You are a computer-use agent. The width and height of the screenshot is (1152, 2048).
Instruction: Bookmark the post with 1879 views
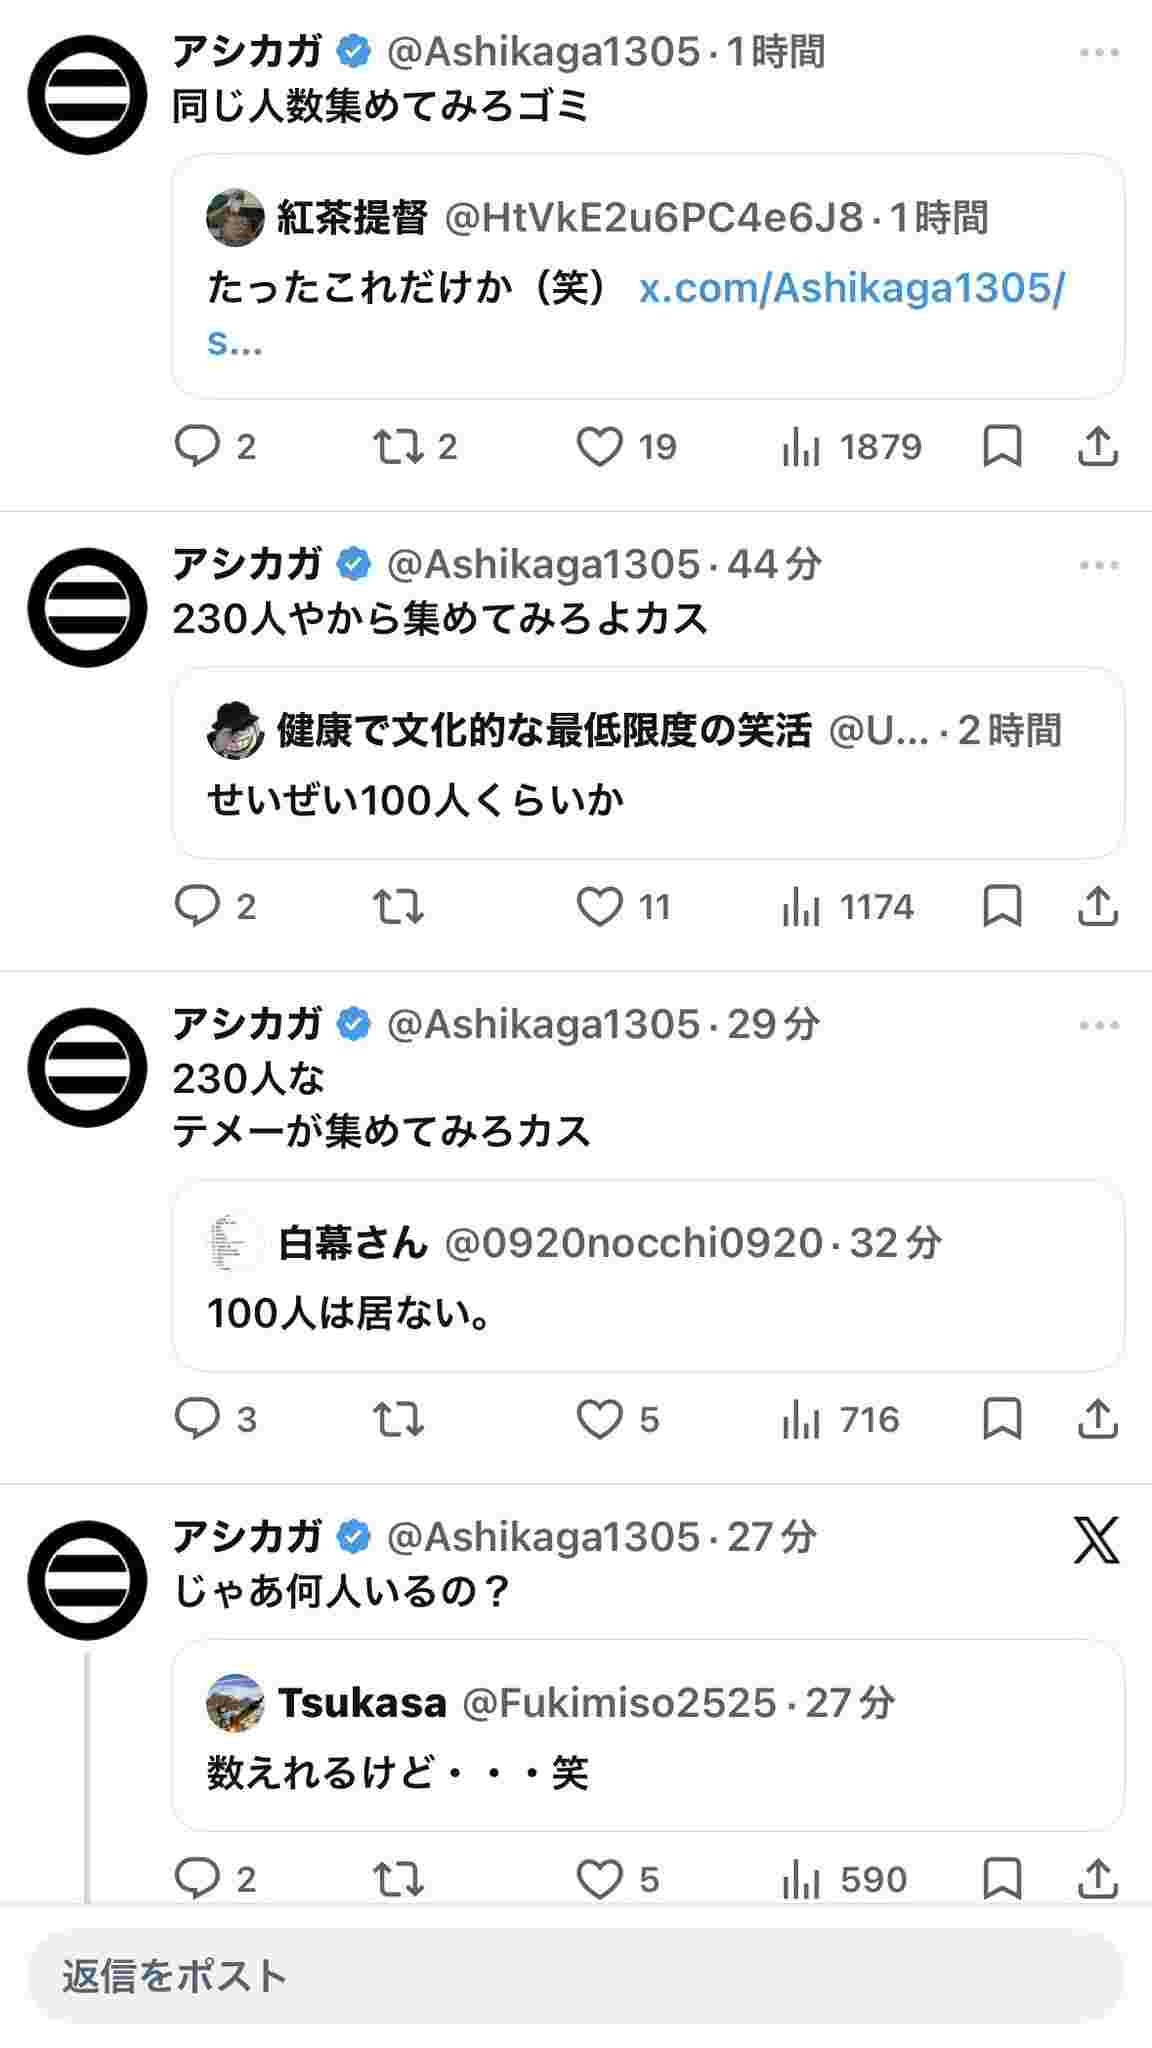[1002, 446]
